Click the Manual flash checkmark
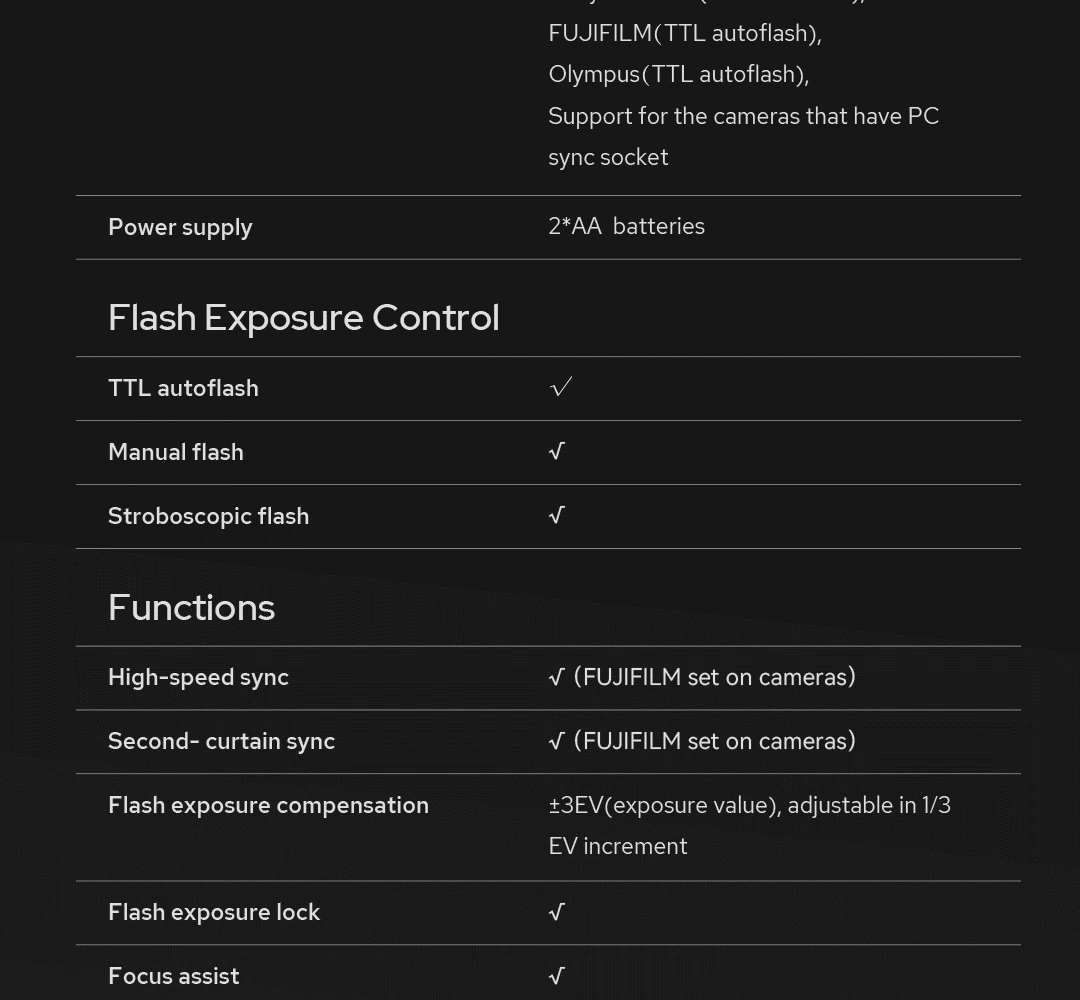This screenshot has width=1080, height=1000. (x=557, y=452)
